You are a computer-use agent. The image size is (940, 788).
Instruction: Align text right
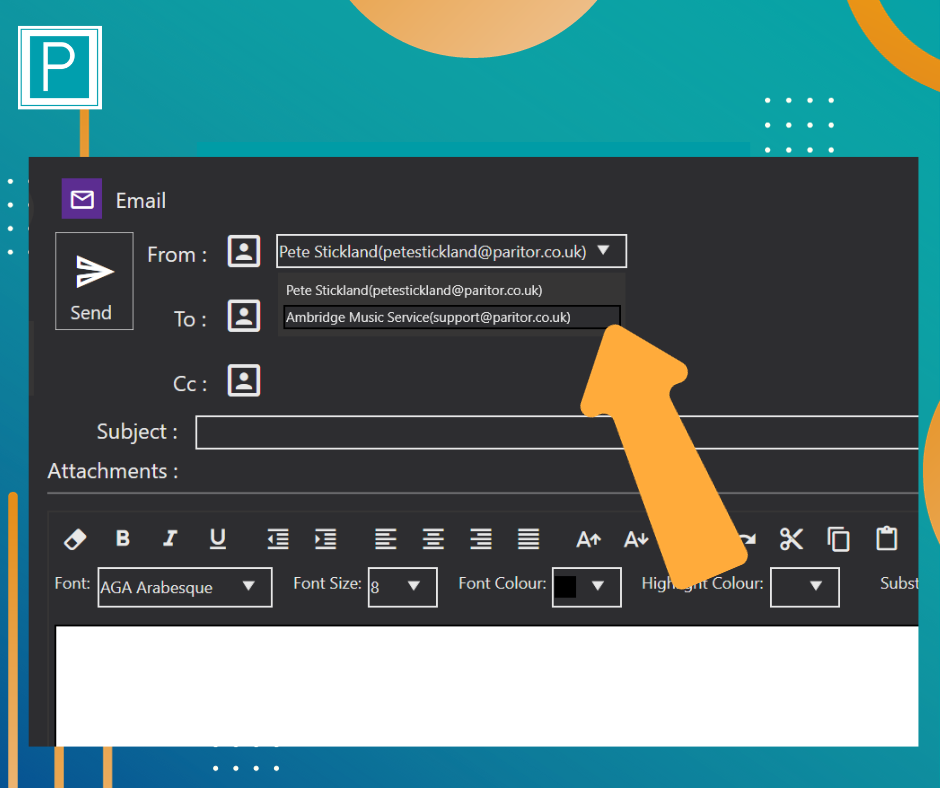[x=481, y=539]
